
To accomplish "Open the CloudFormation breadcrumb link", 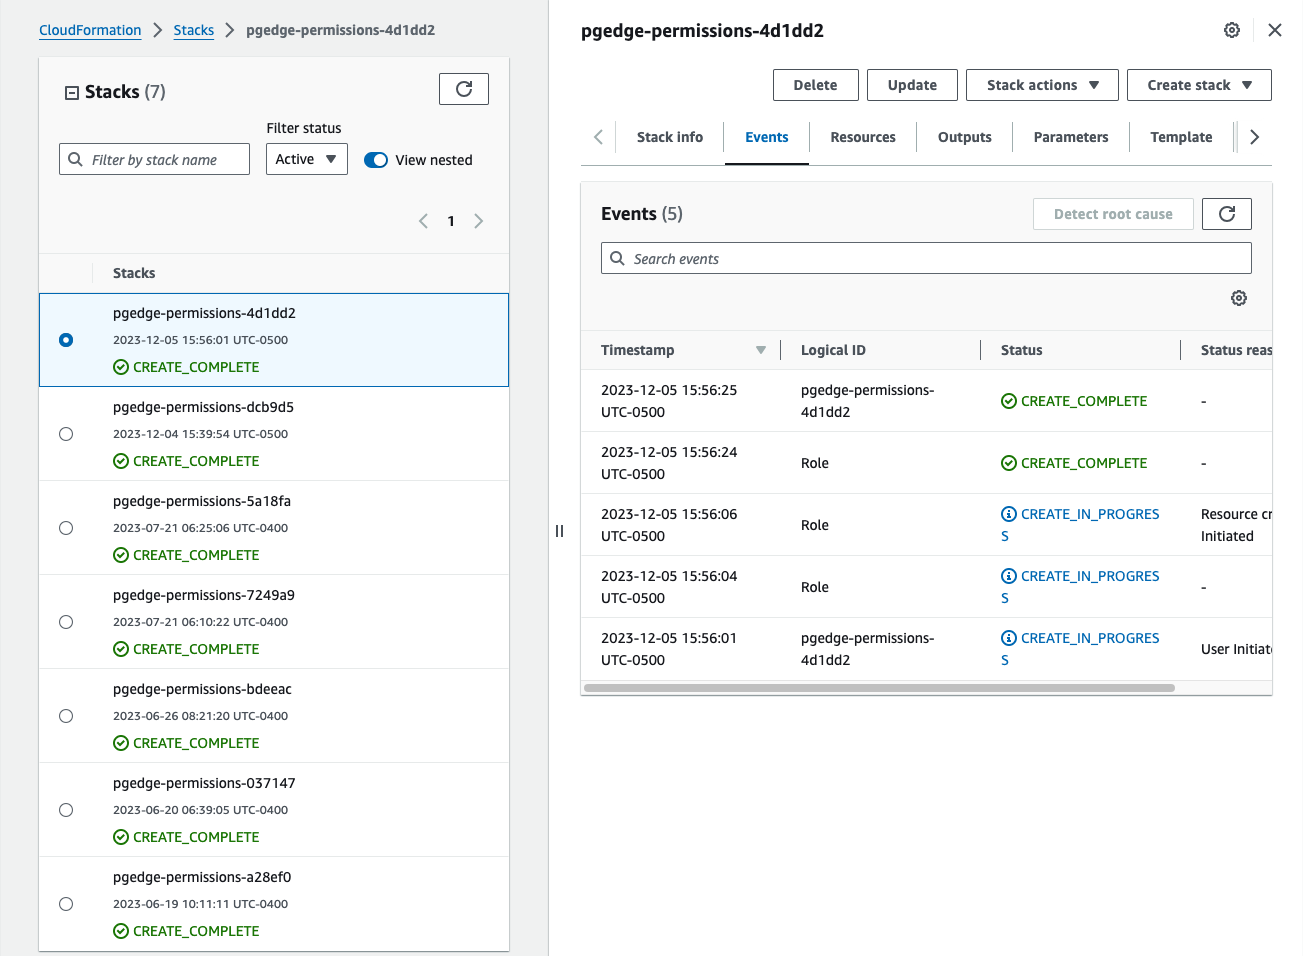I will [x=90, y=30].
